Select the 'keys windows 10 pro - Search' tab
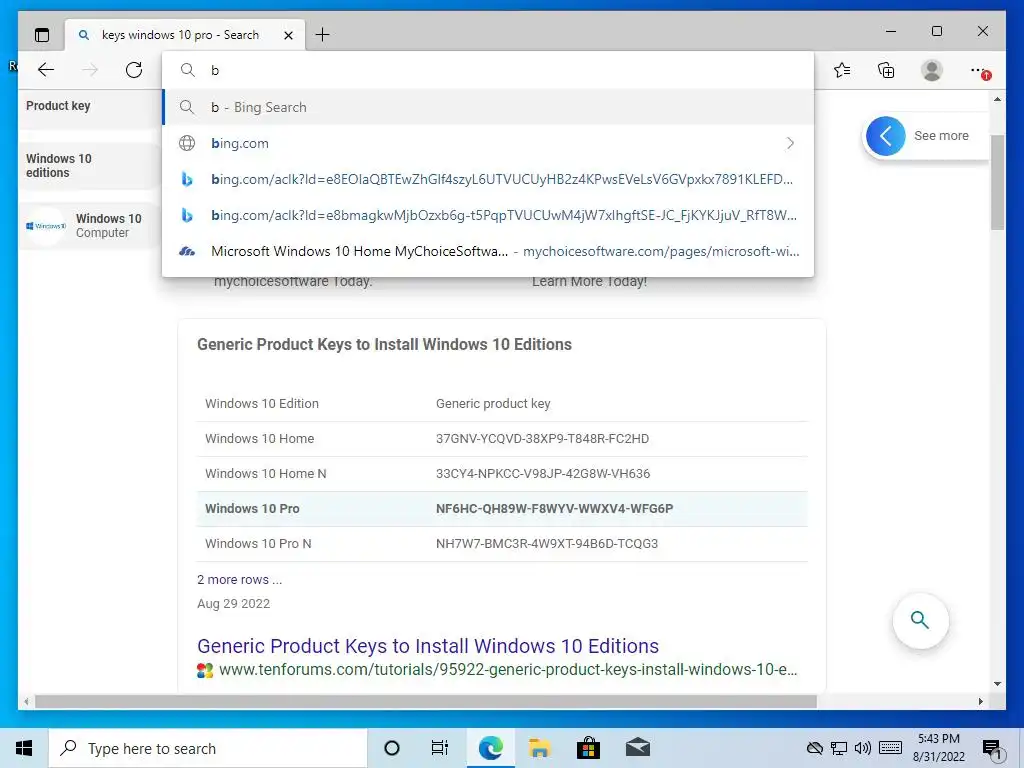 click(185, 35)
